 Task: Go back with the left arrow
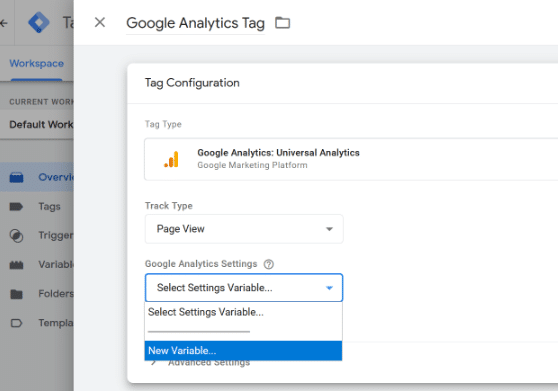pos(4,23)
